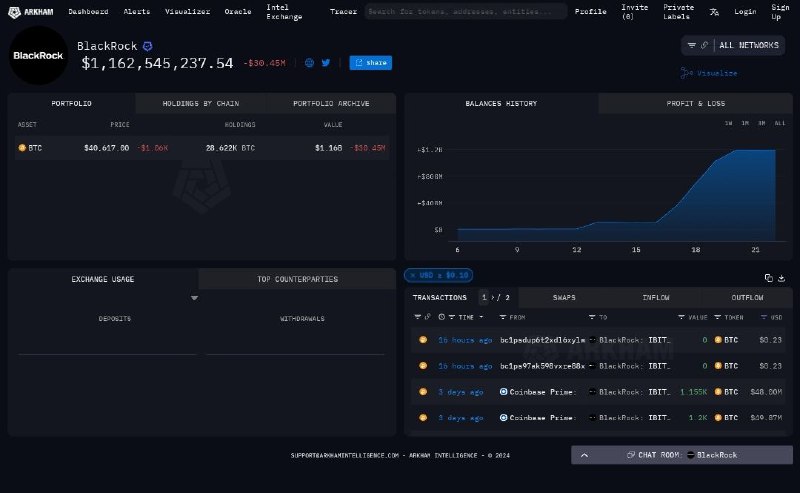Click the search field for tokens and addresses
The image size is (800, 493).
coord(465,11)
